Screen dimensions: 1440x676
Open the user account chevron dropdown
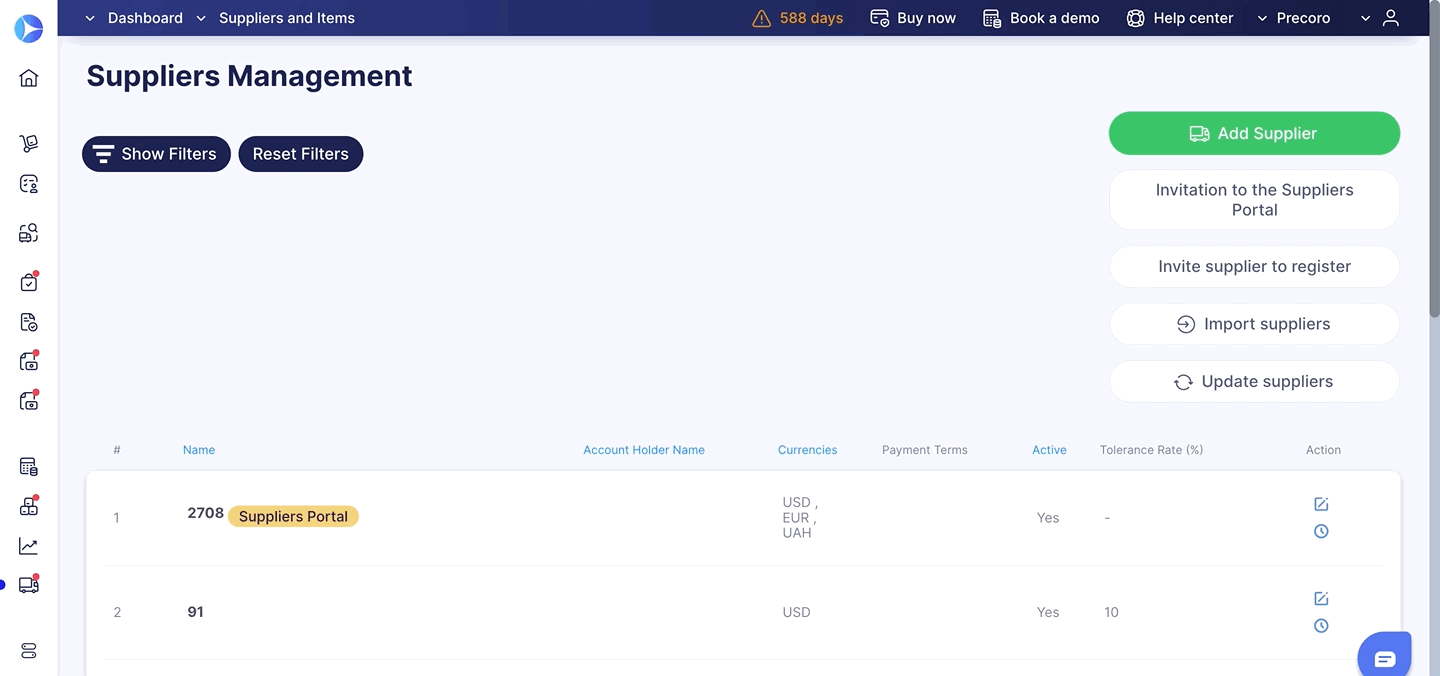(x=1366, y=18)
